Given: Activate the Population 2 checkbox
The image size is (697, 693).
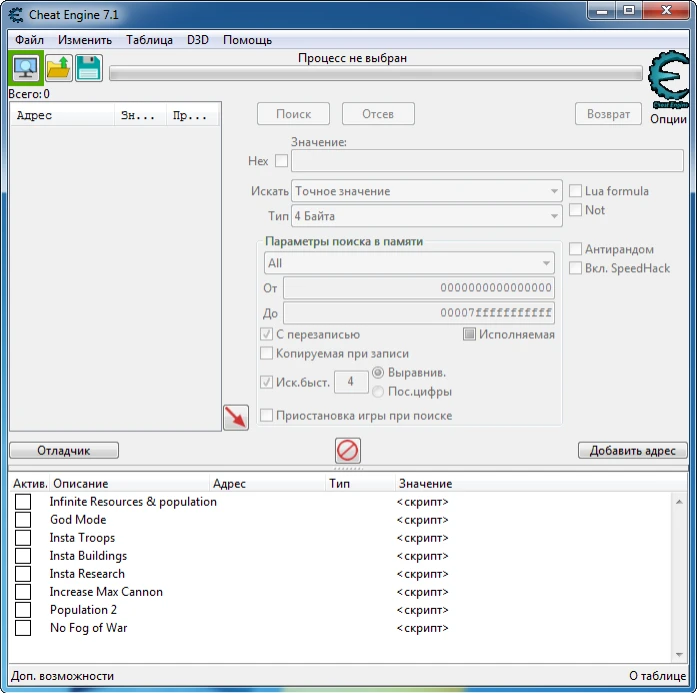Looking at the screenshot, I should [x=23, y=610].
